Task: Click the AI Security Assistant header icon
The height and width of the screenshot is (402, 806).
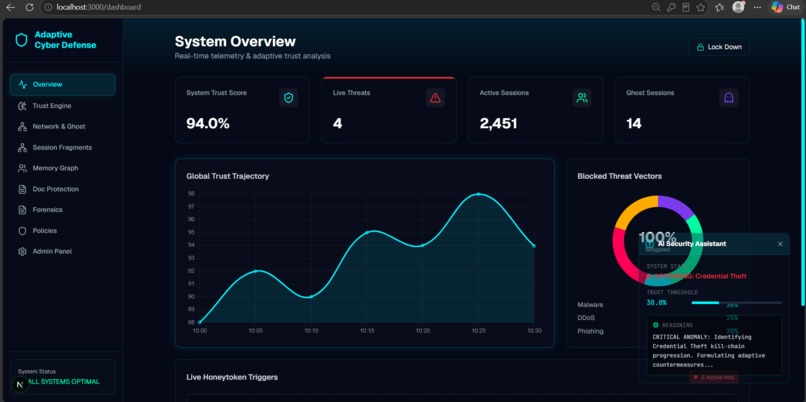Action: point(650,244)
